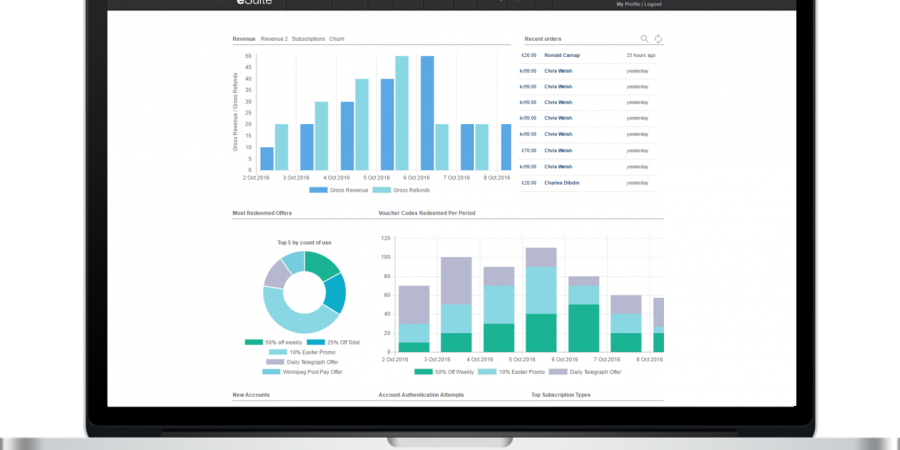The image size is (900, 450).
Task: Switch to the Revenue 2 tab
Action: (x=273, y=39)
